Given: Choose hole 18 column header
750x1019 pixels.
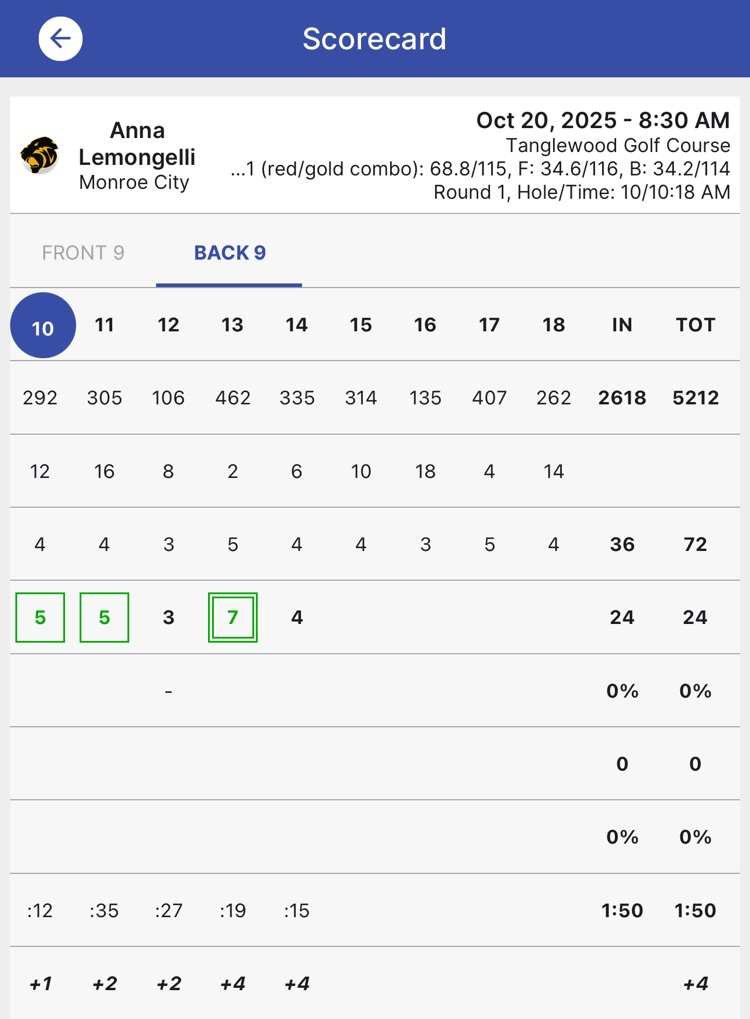Looking at the screenshot, I should click(x=553, y=325).
